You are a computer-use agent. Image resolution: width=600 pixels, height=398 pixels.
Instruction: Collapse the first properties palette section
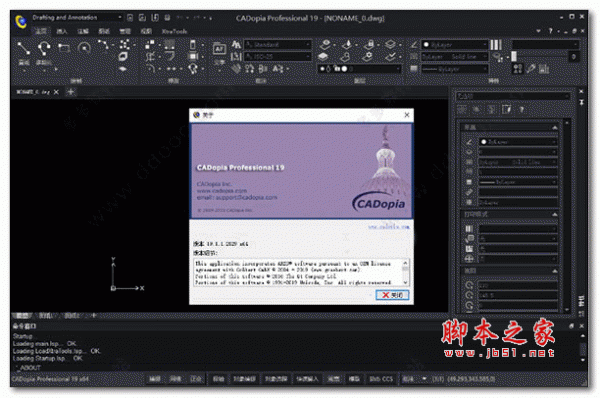554,127
